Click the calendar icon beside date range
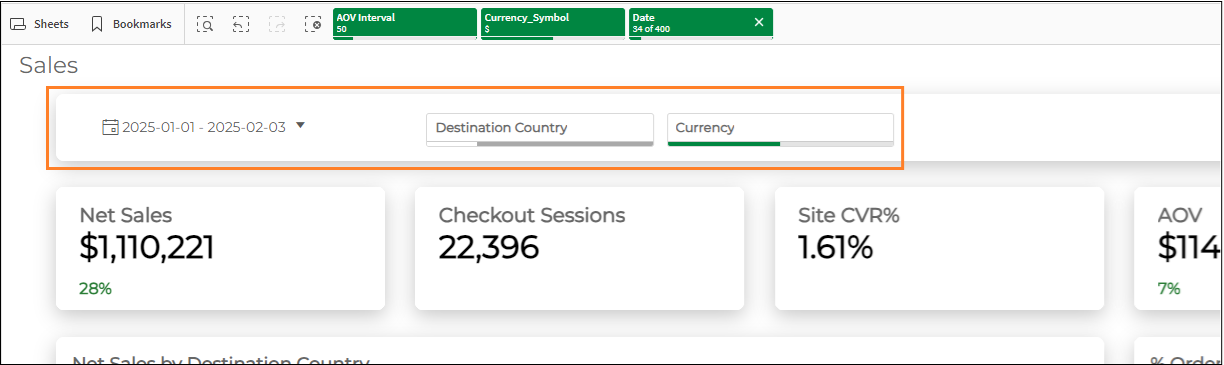 pyautogui.click(x=110, y=127)
